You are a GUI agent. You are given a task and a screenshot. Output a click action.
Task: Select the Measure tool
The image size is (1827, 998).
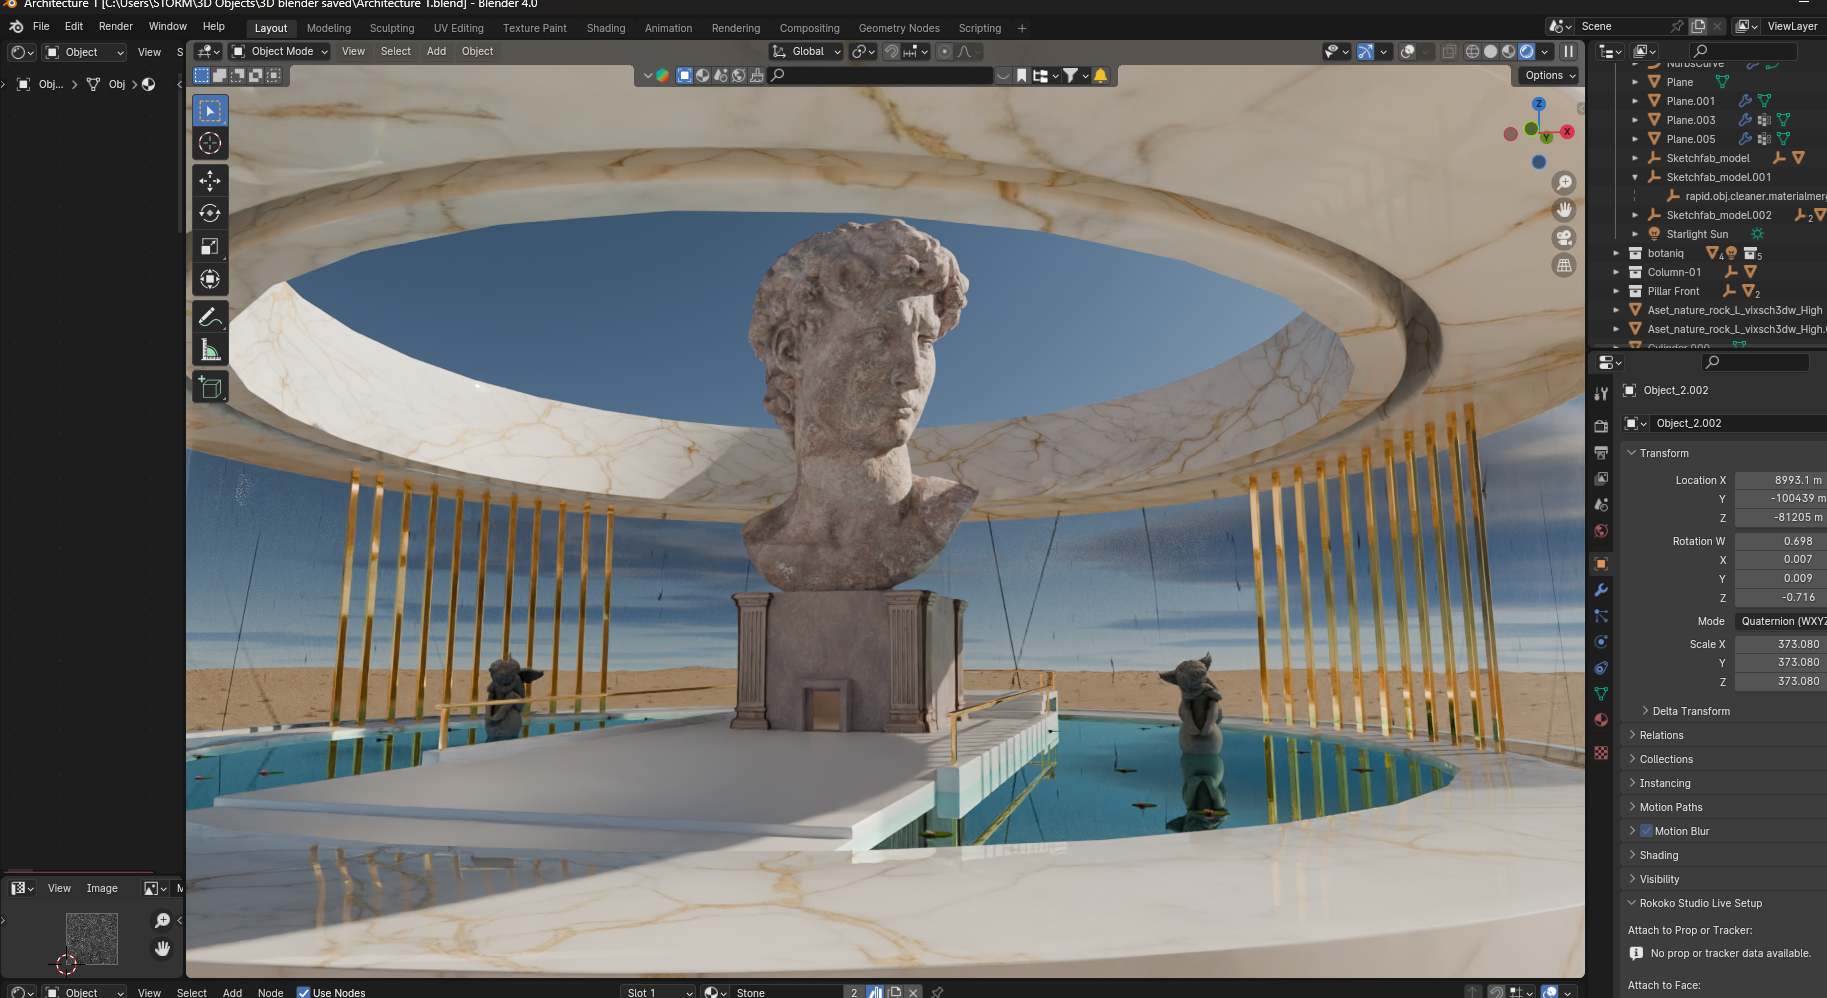210,350
